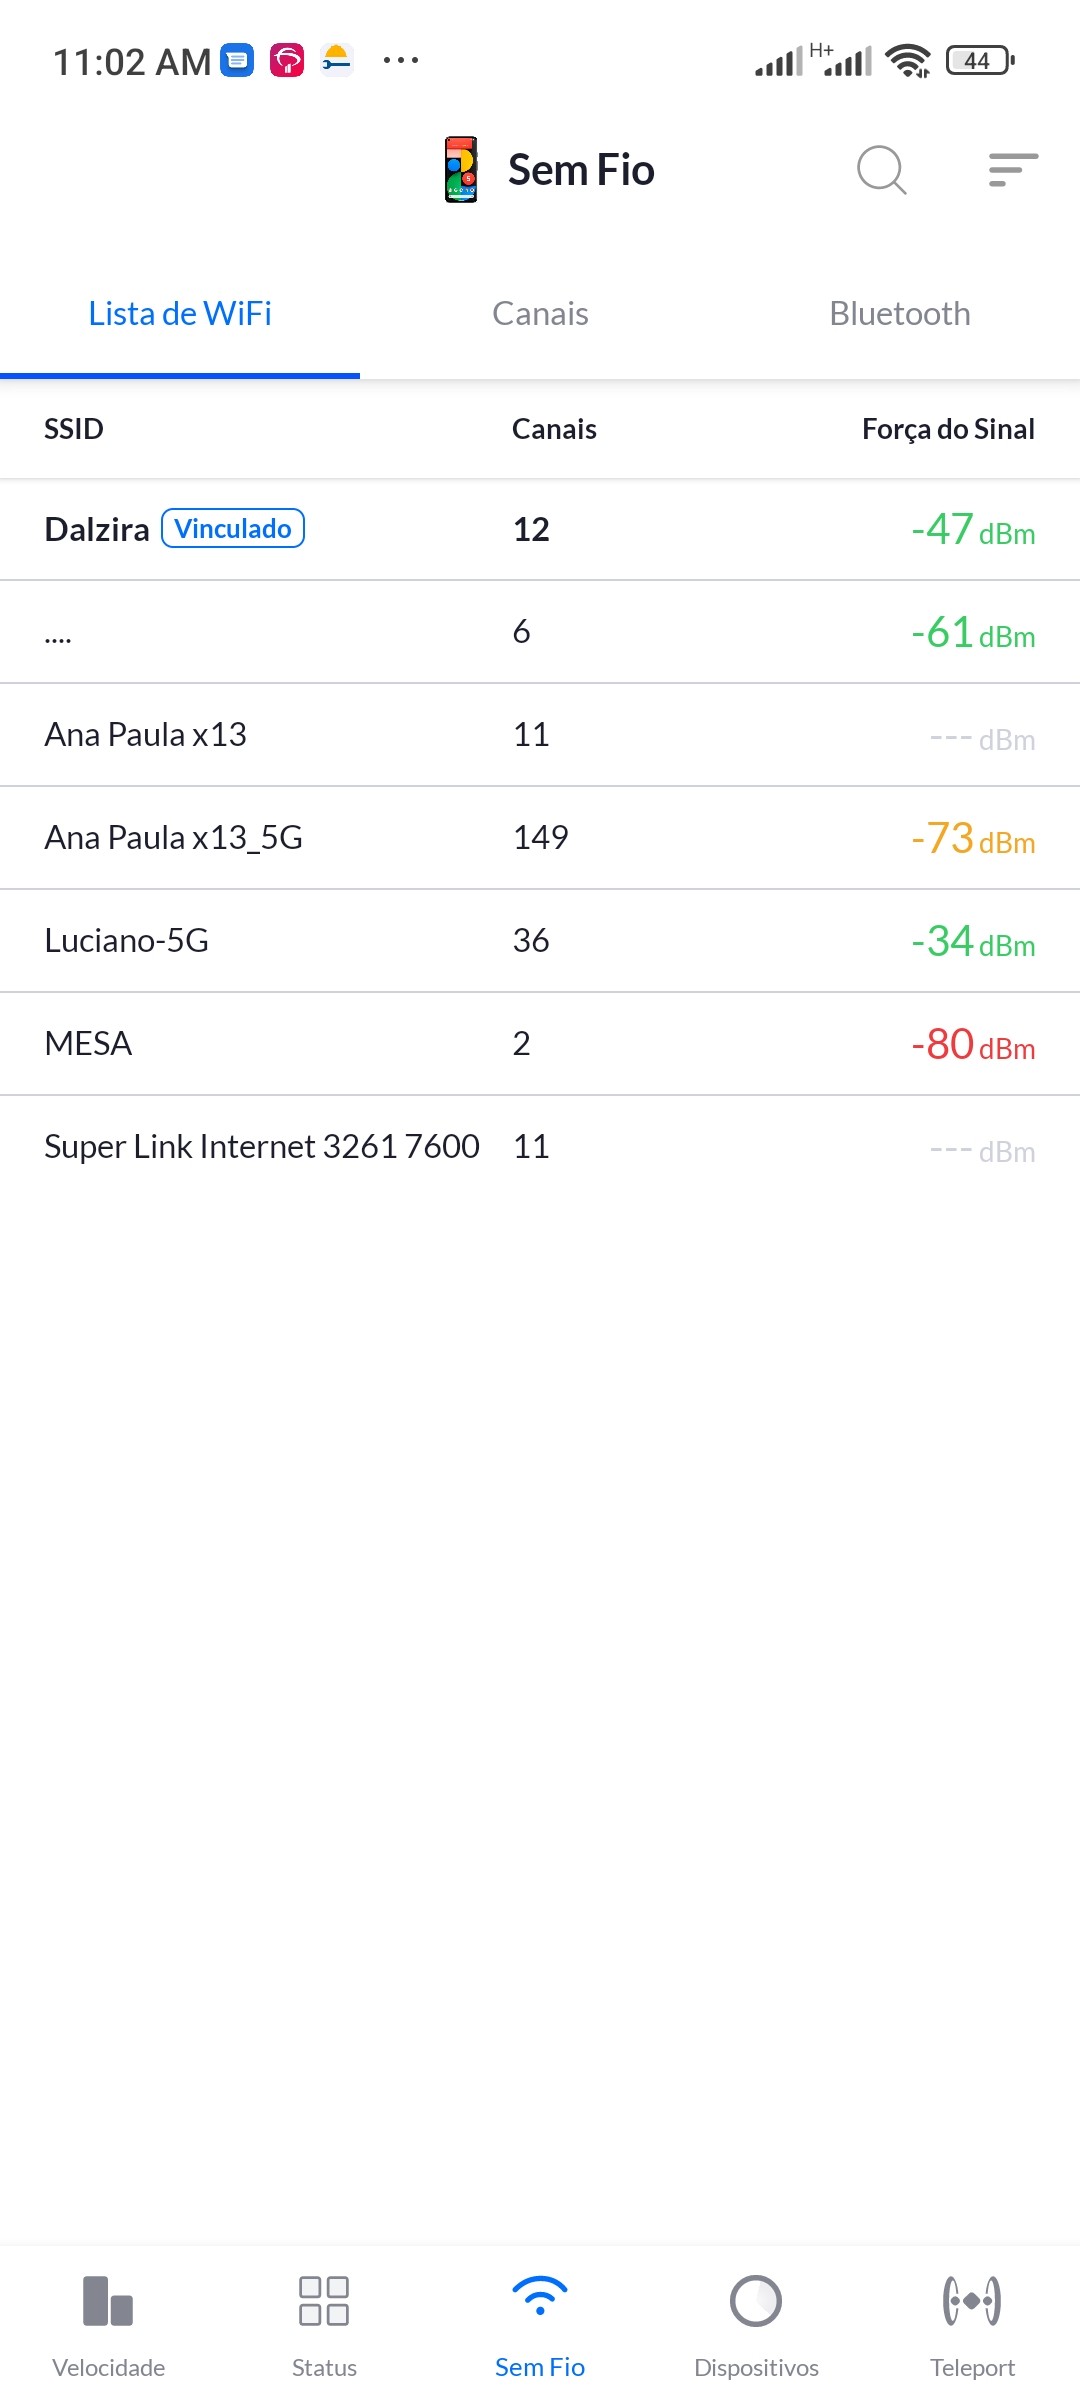Open the Dispositivos circle icon
Image resolution: width=1080 pixels, height=2400 pixels.
[x=756, y=2301]
